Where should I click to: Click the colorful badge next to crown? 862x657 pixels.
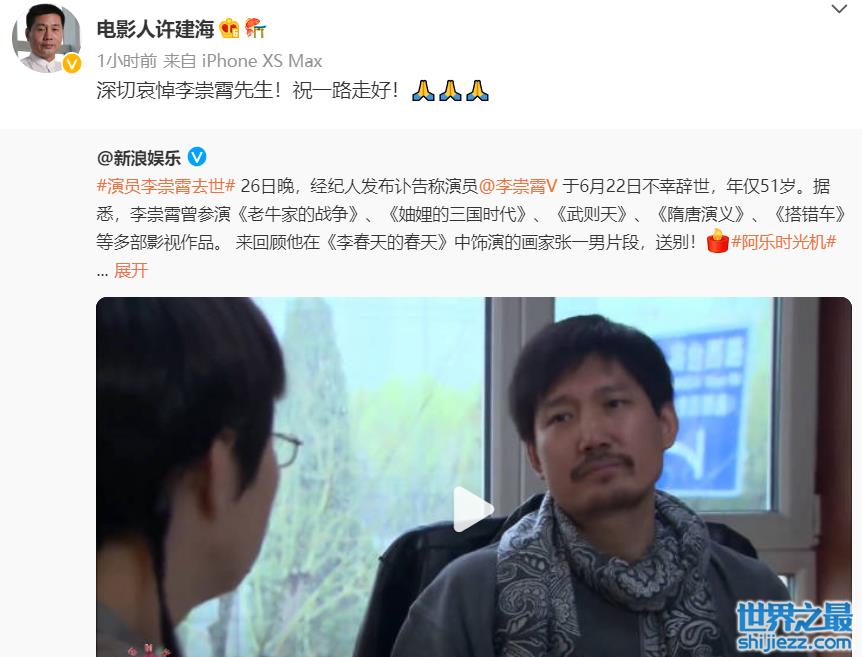click(x=255, y=28)
